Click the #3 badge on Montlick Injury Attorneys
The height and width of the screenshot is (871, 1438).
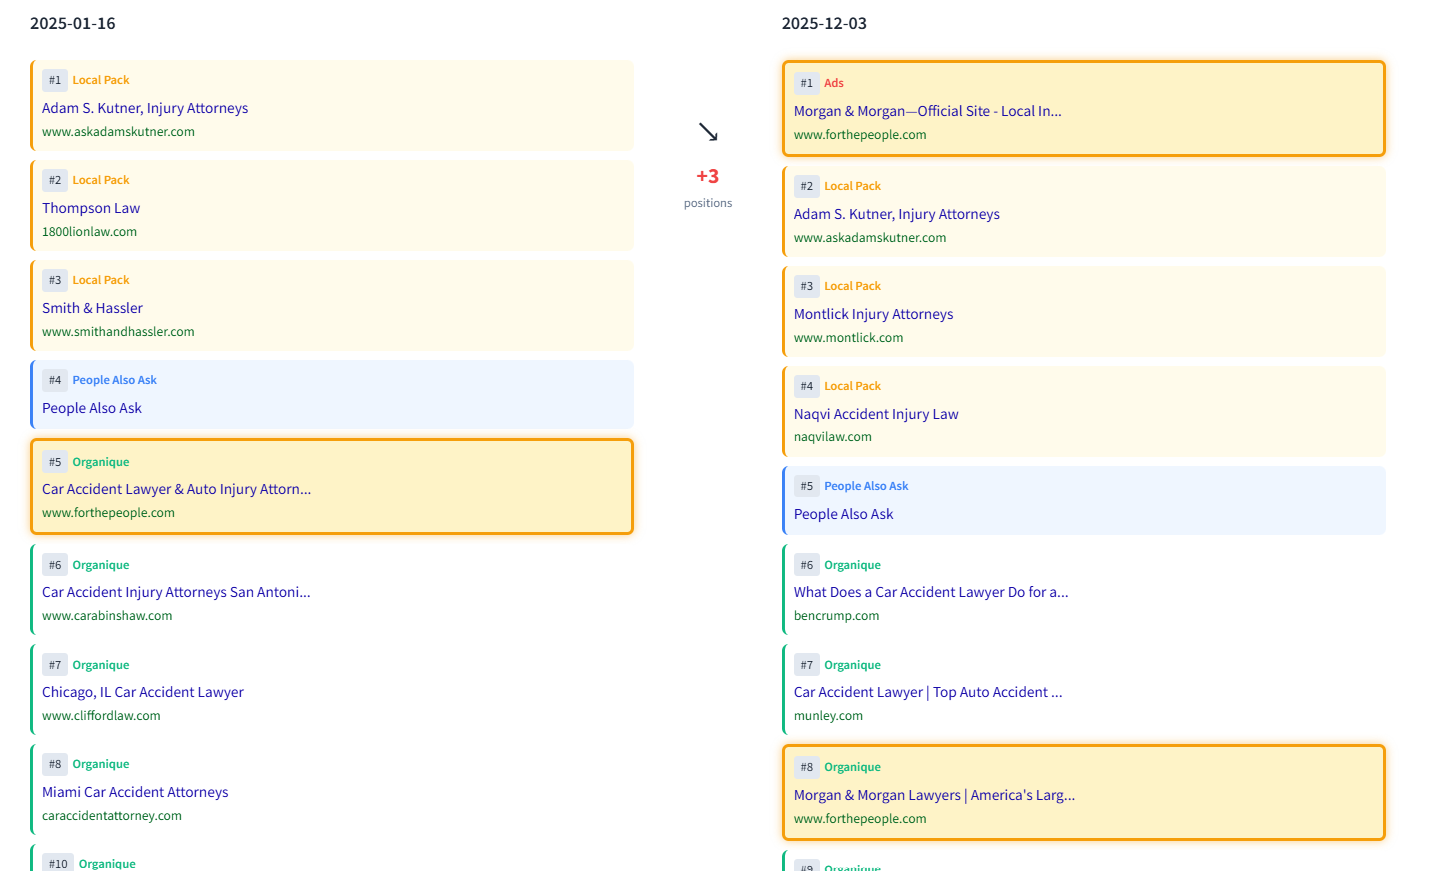pyautogui.click(x=807, y=286)
